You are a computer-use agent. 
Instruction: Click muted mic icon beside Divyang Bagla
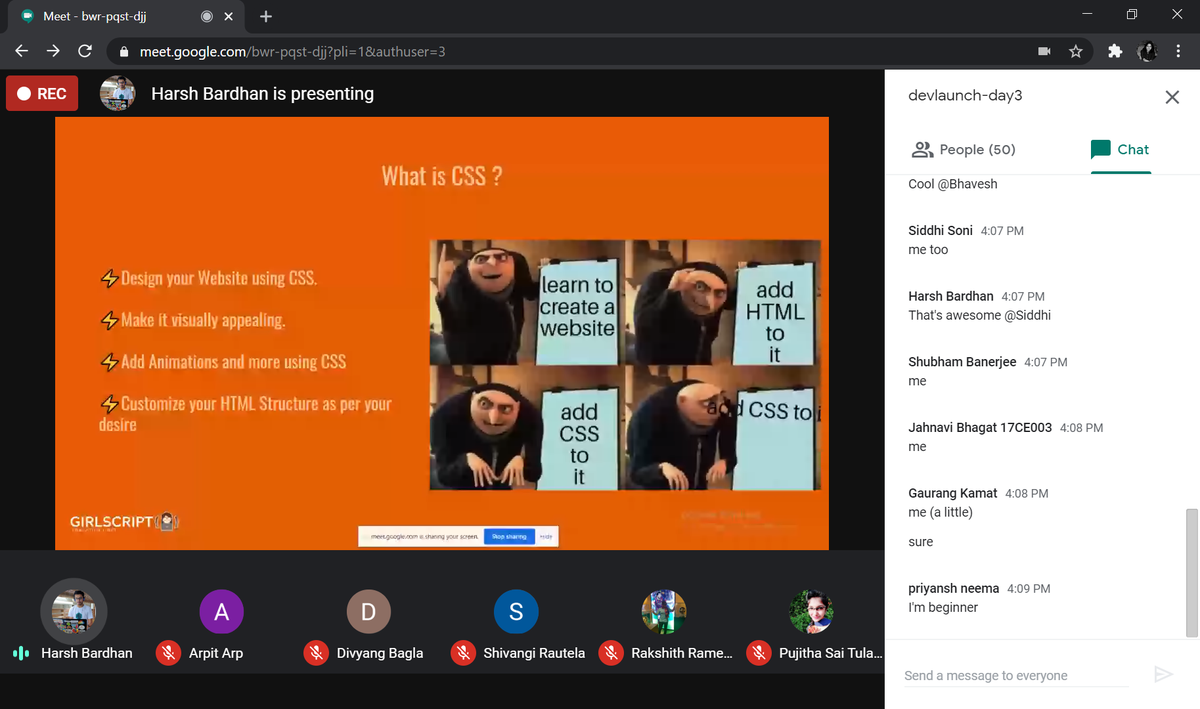pos(316,653)
